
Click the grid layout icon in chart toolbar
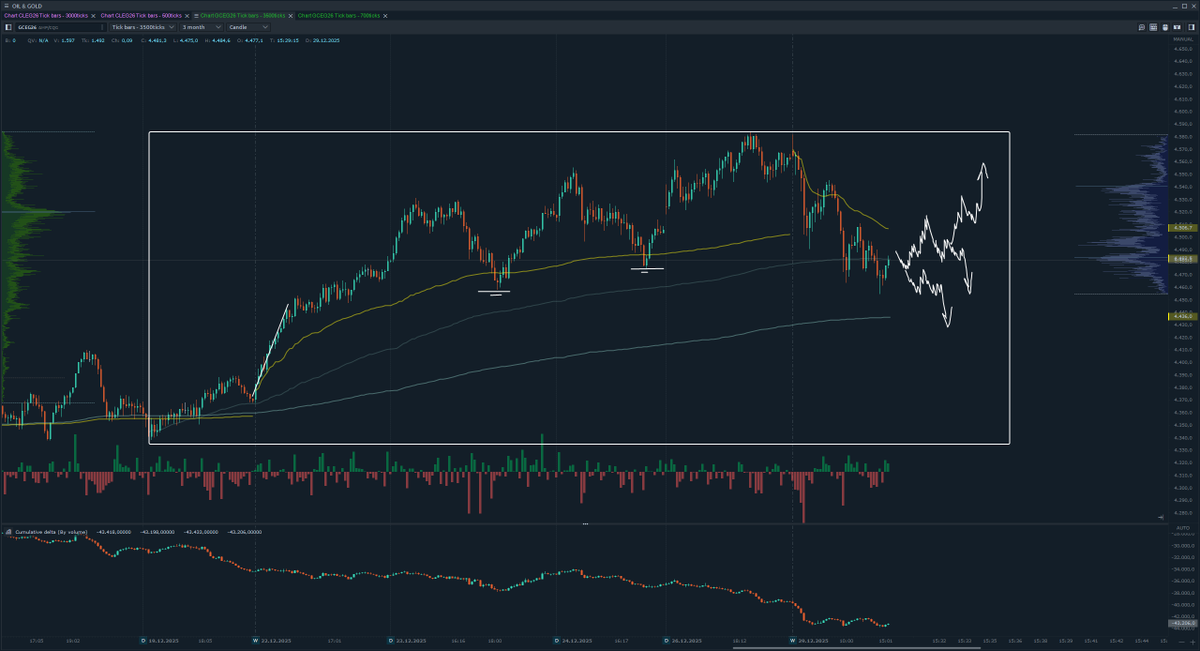point(1153,27)
